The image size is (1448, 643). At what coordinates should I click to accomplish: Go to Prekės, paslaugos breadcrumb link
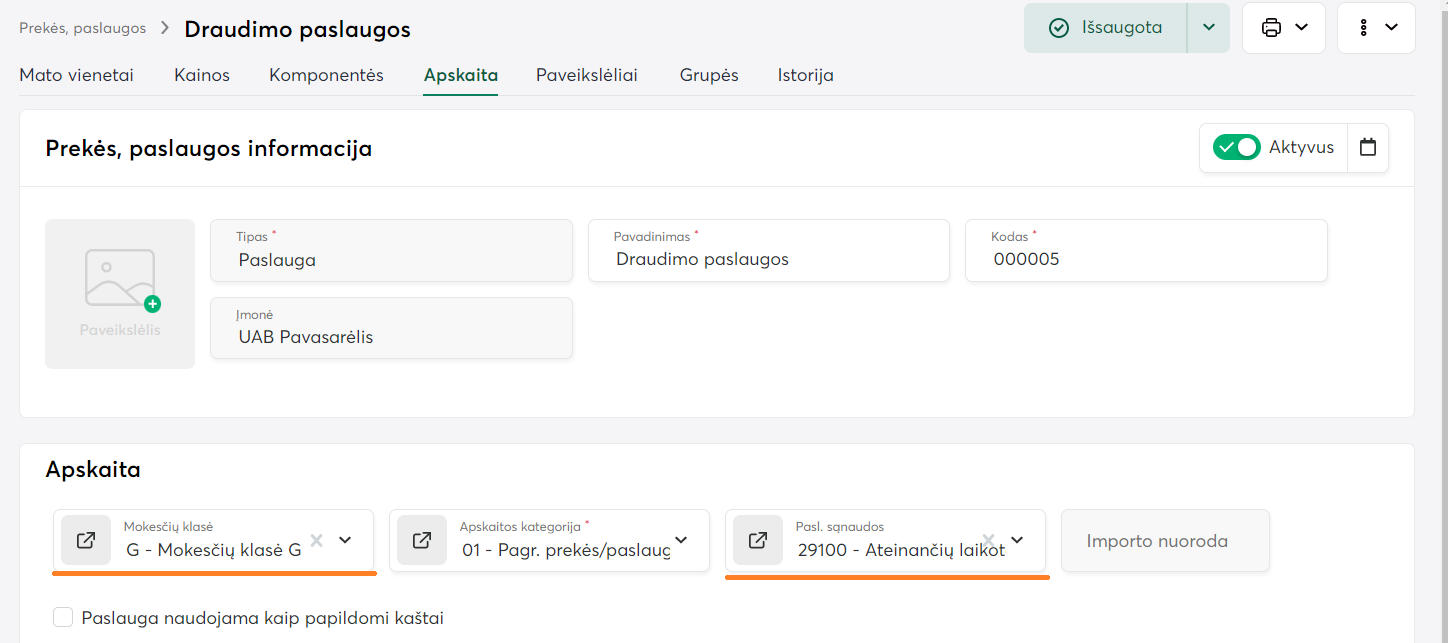[x=83, y=28]
